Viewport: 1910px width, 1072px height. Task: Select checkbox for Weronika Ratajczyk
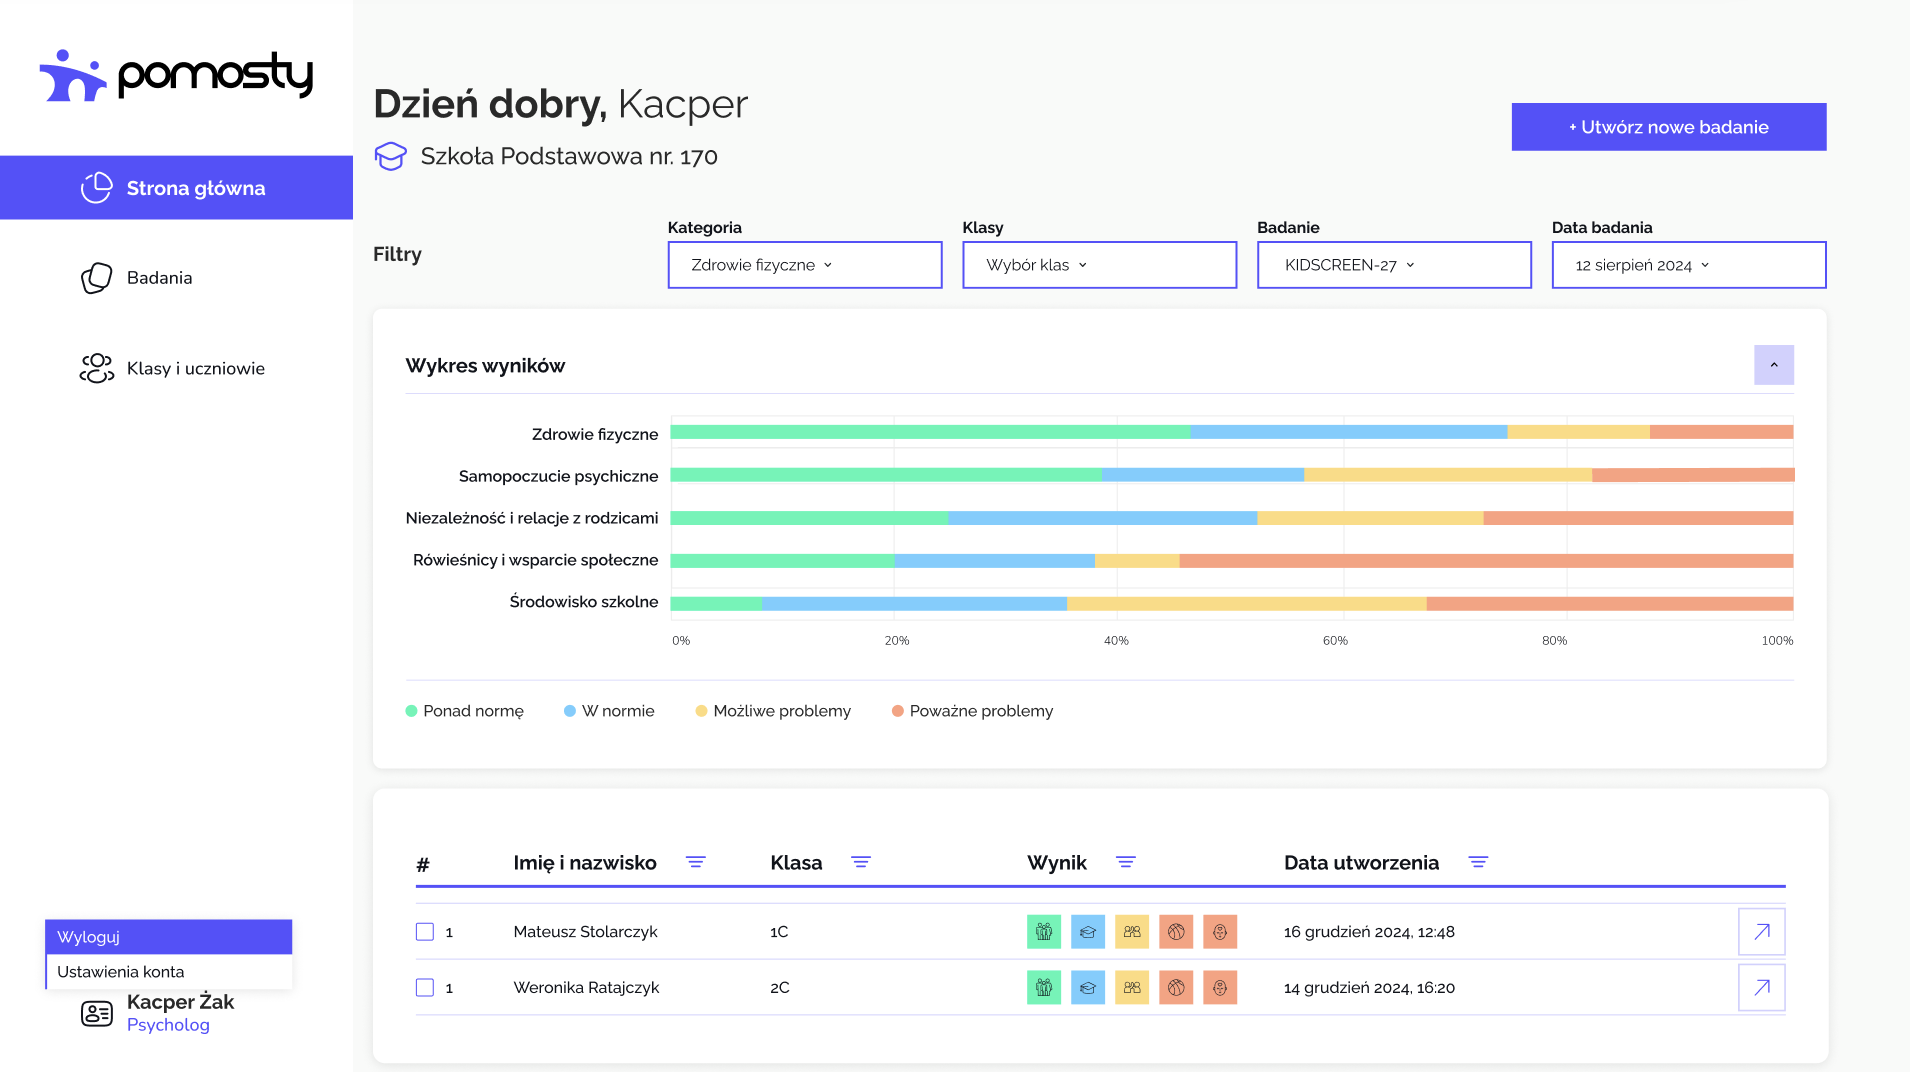(425, 988)
